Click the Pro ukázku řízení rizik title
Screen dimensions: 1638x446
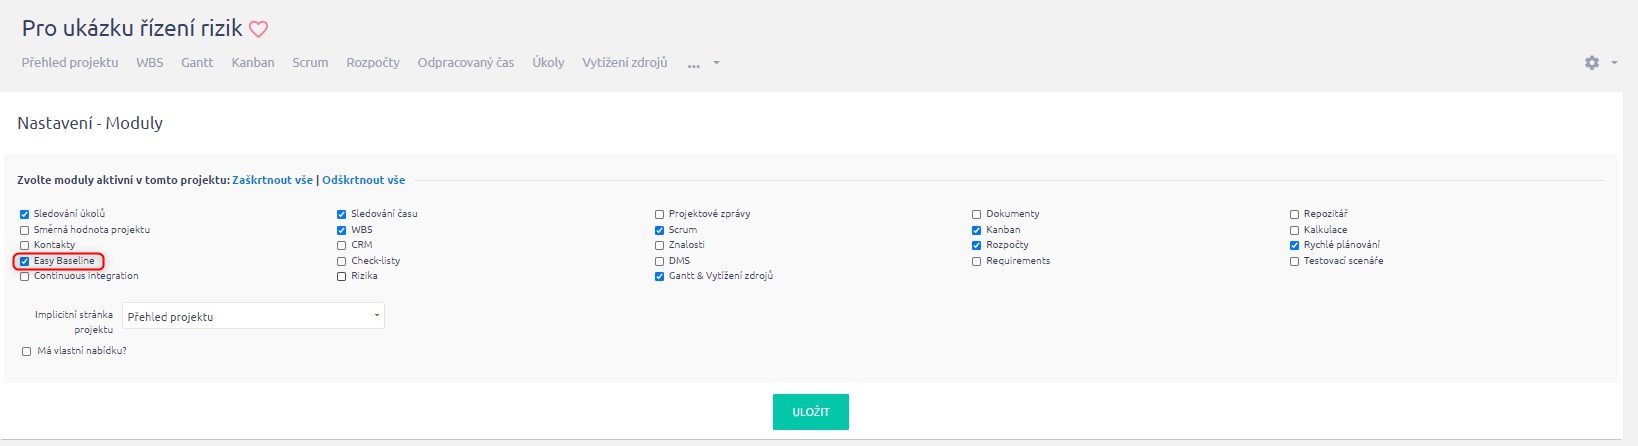point(132,28)
